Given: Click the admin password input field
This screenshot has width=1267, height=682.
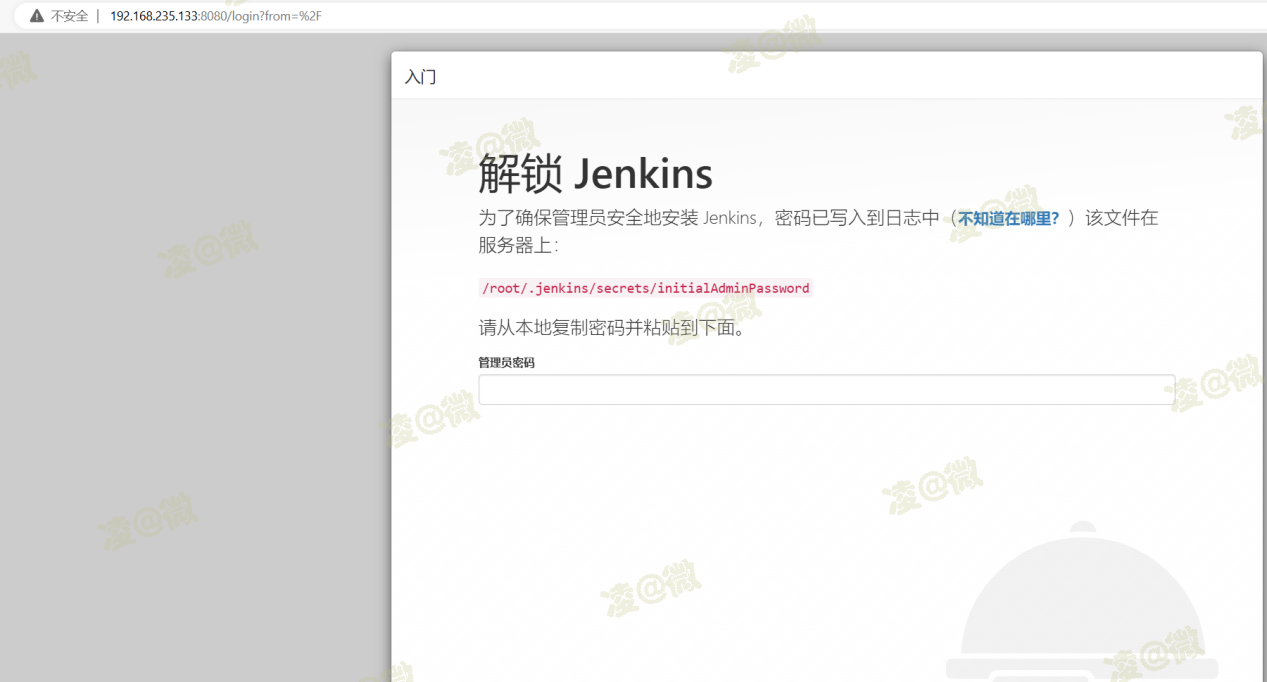Looking at the screenshot, I should point(826,390).
